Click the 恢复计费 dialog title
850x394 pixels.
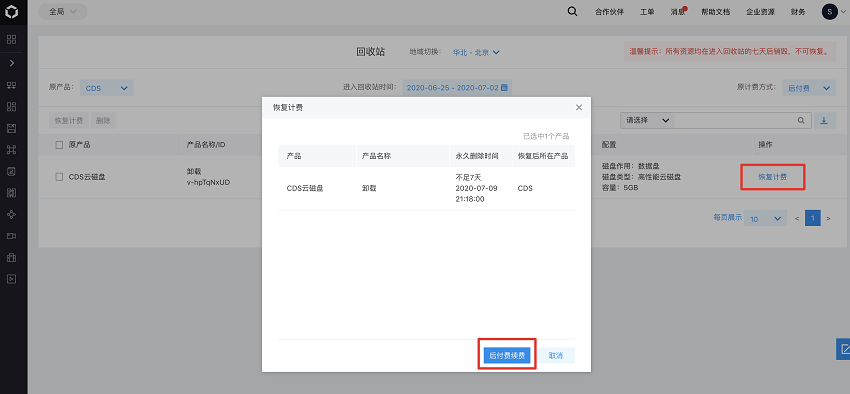287,107
